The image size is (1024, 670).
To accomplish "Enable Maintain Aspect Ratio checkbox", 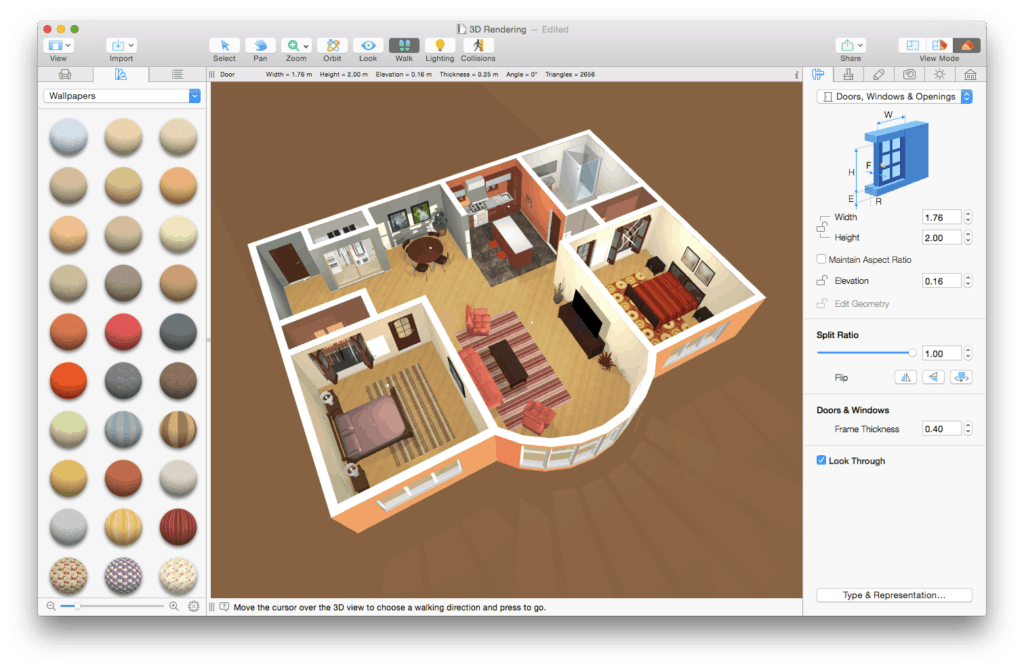I will click(821, 260).
